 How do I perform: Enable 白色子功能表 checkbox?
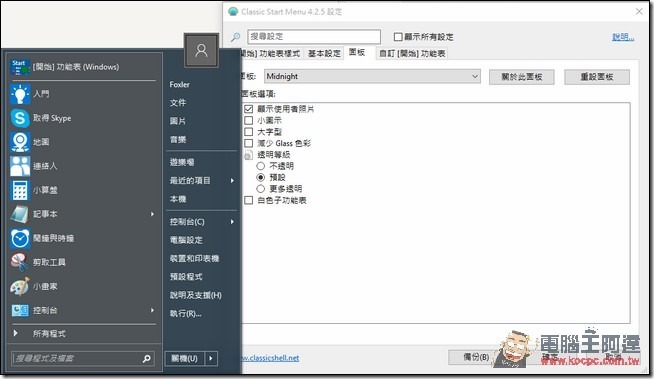click(x=249, y=201)
